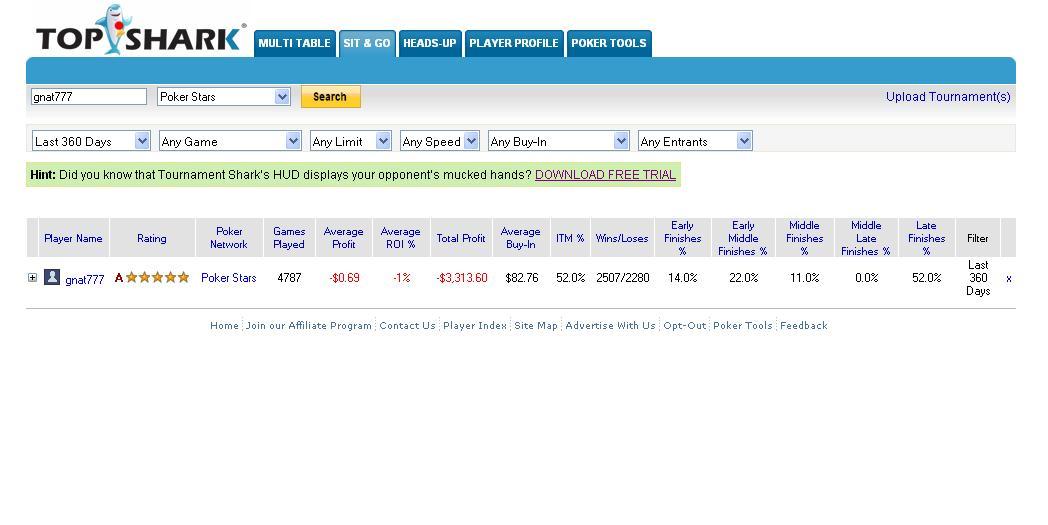Image resolution: width=1048 pixels, height=525 pixels.
Task: Open the Any Game dropdown
Action: point(230,141)
